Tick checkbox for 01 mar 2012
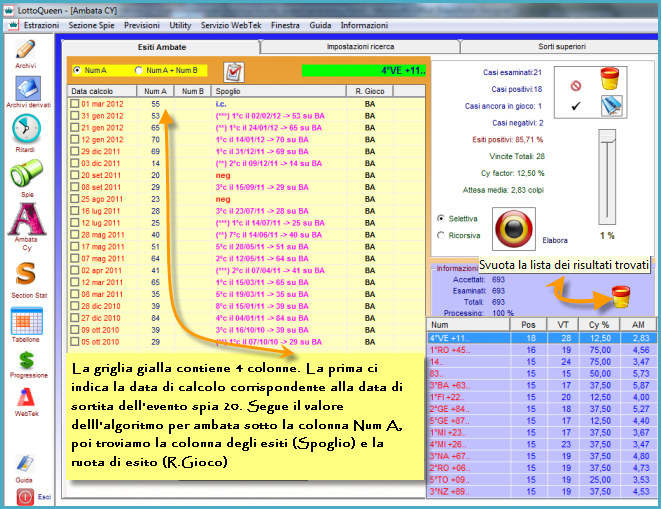Viewport: 661px width, 509px height. 75,103
